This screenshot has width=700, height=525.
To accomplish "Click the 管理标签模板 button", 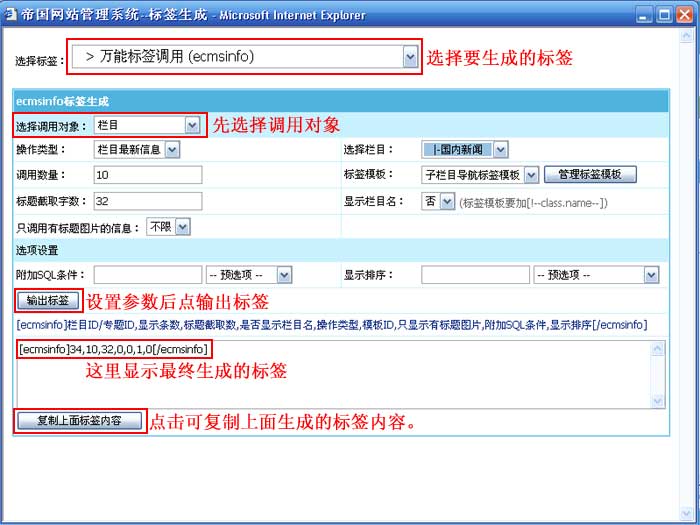I will pos(590,174).
